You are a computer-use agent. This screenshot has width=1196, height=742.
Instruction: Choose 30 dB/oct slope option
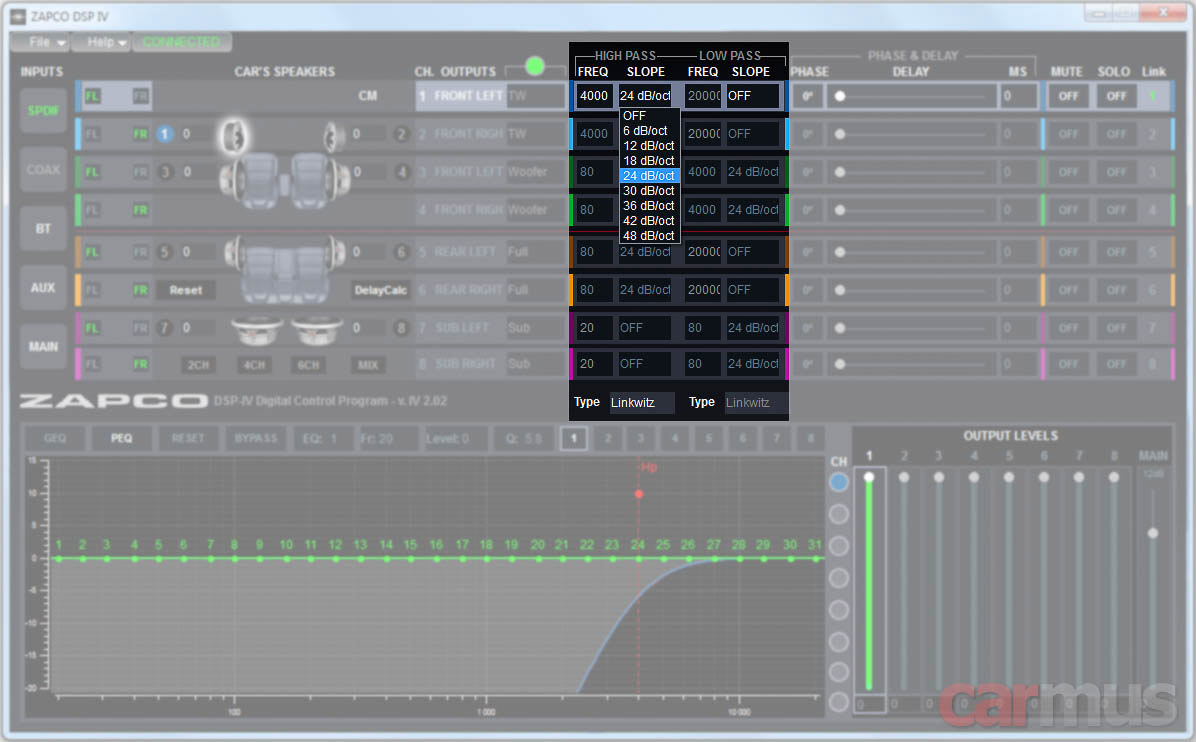coord(649,191)
